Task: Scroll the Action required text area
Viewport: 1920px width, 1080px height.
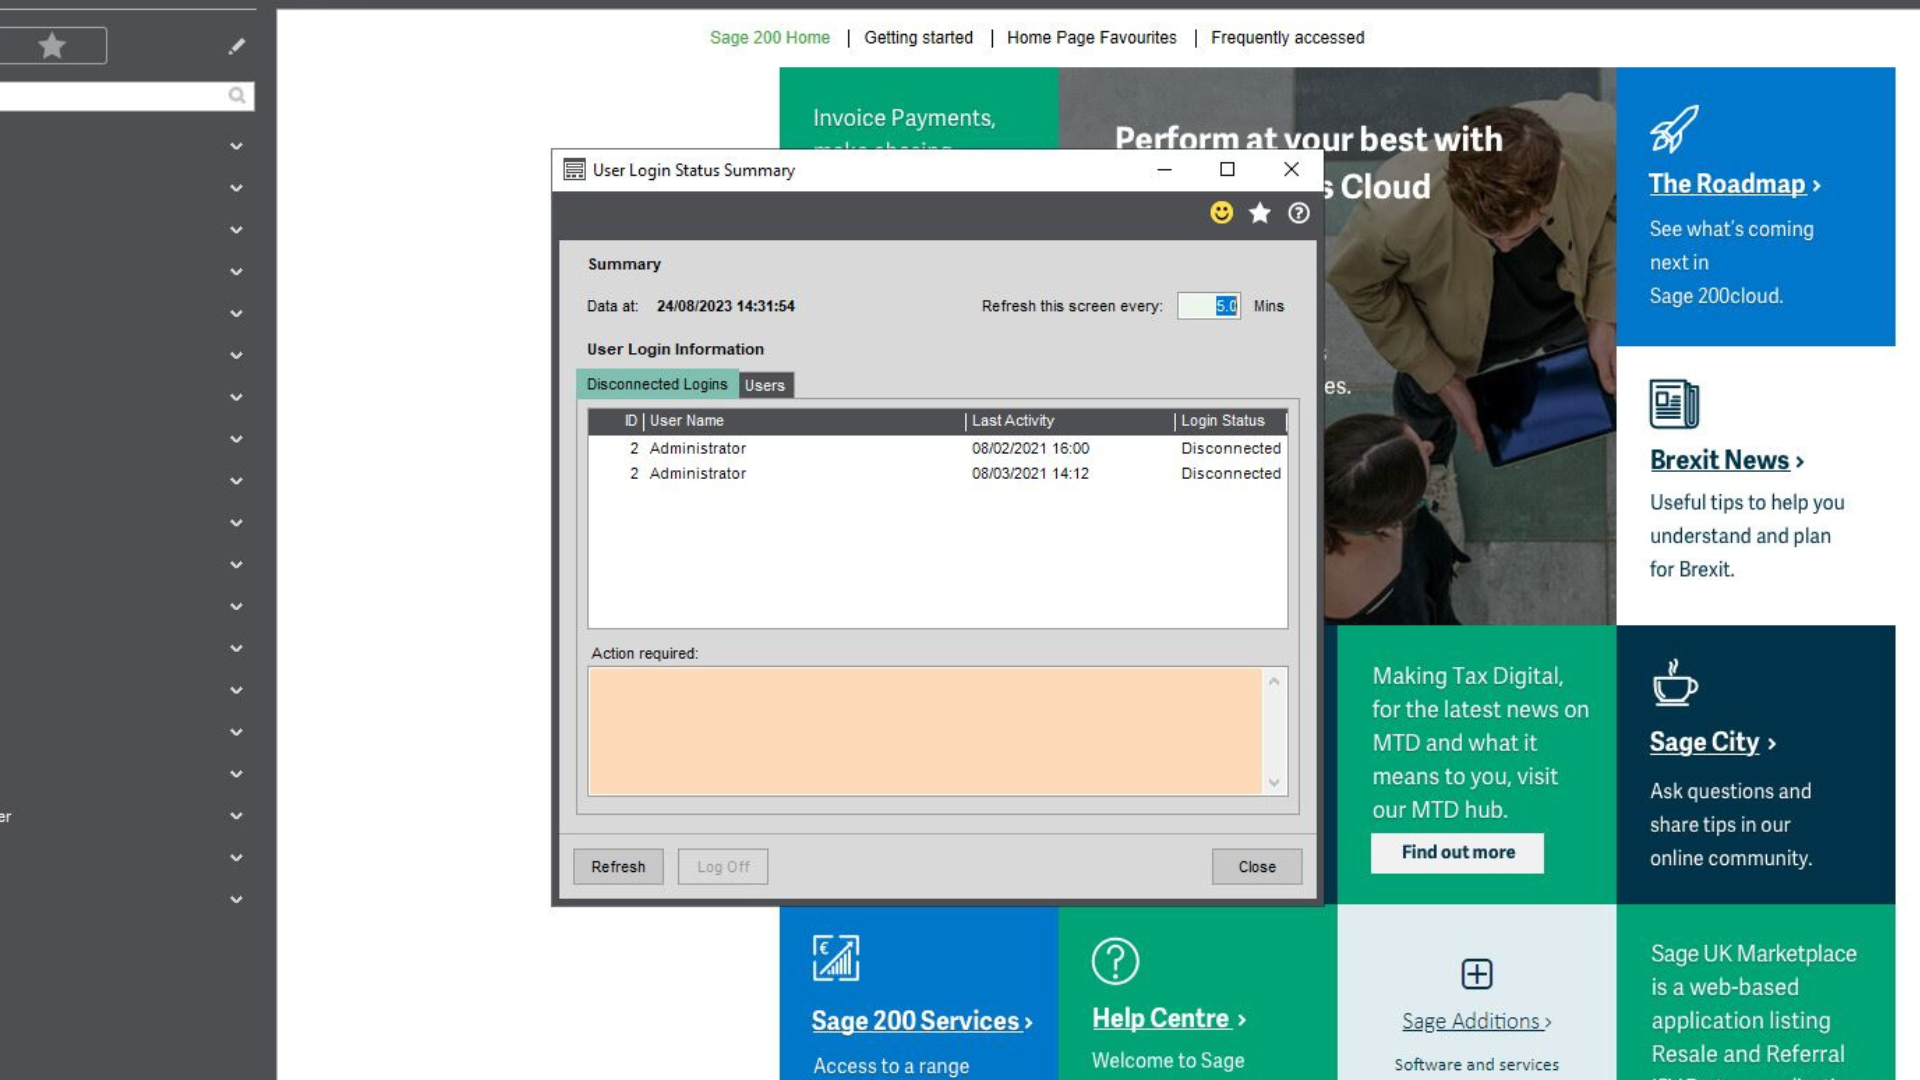Action: 1273,729
